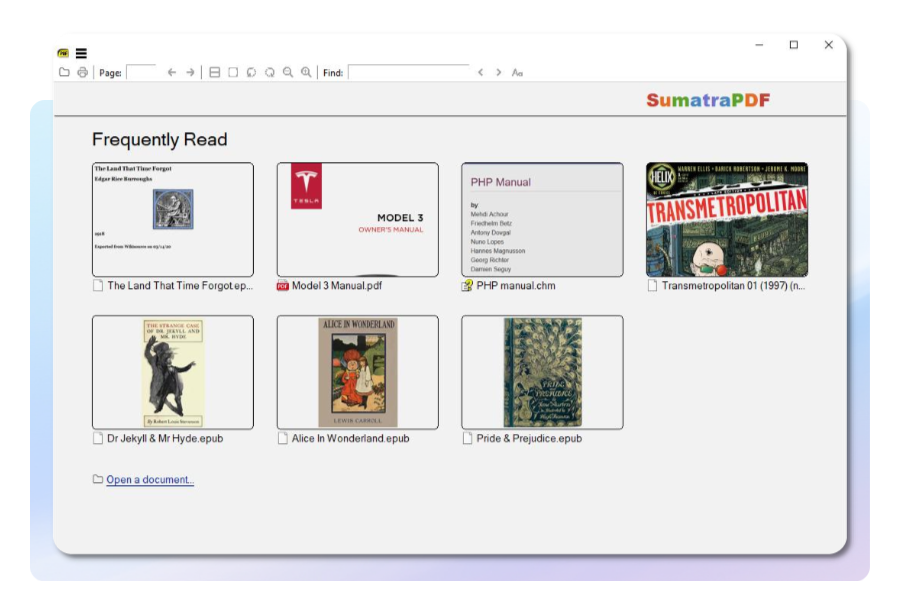The height and width of the screenshot is (600, 900).
Task: Close the SumatraPDF window
Action: tap(828, 45)
